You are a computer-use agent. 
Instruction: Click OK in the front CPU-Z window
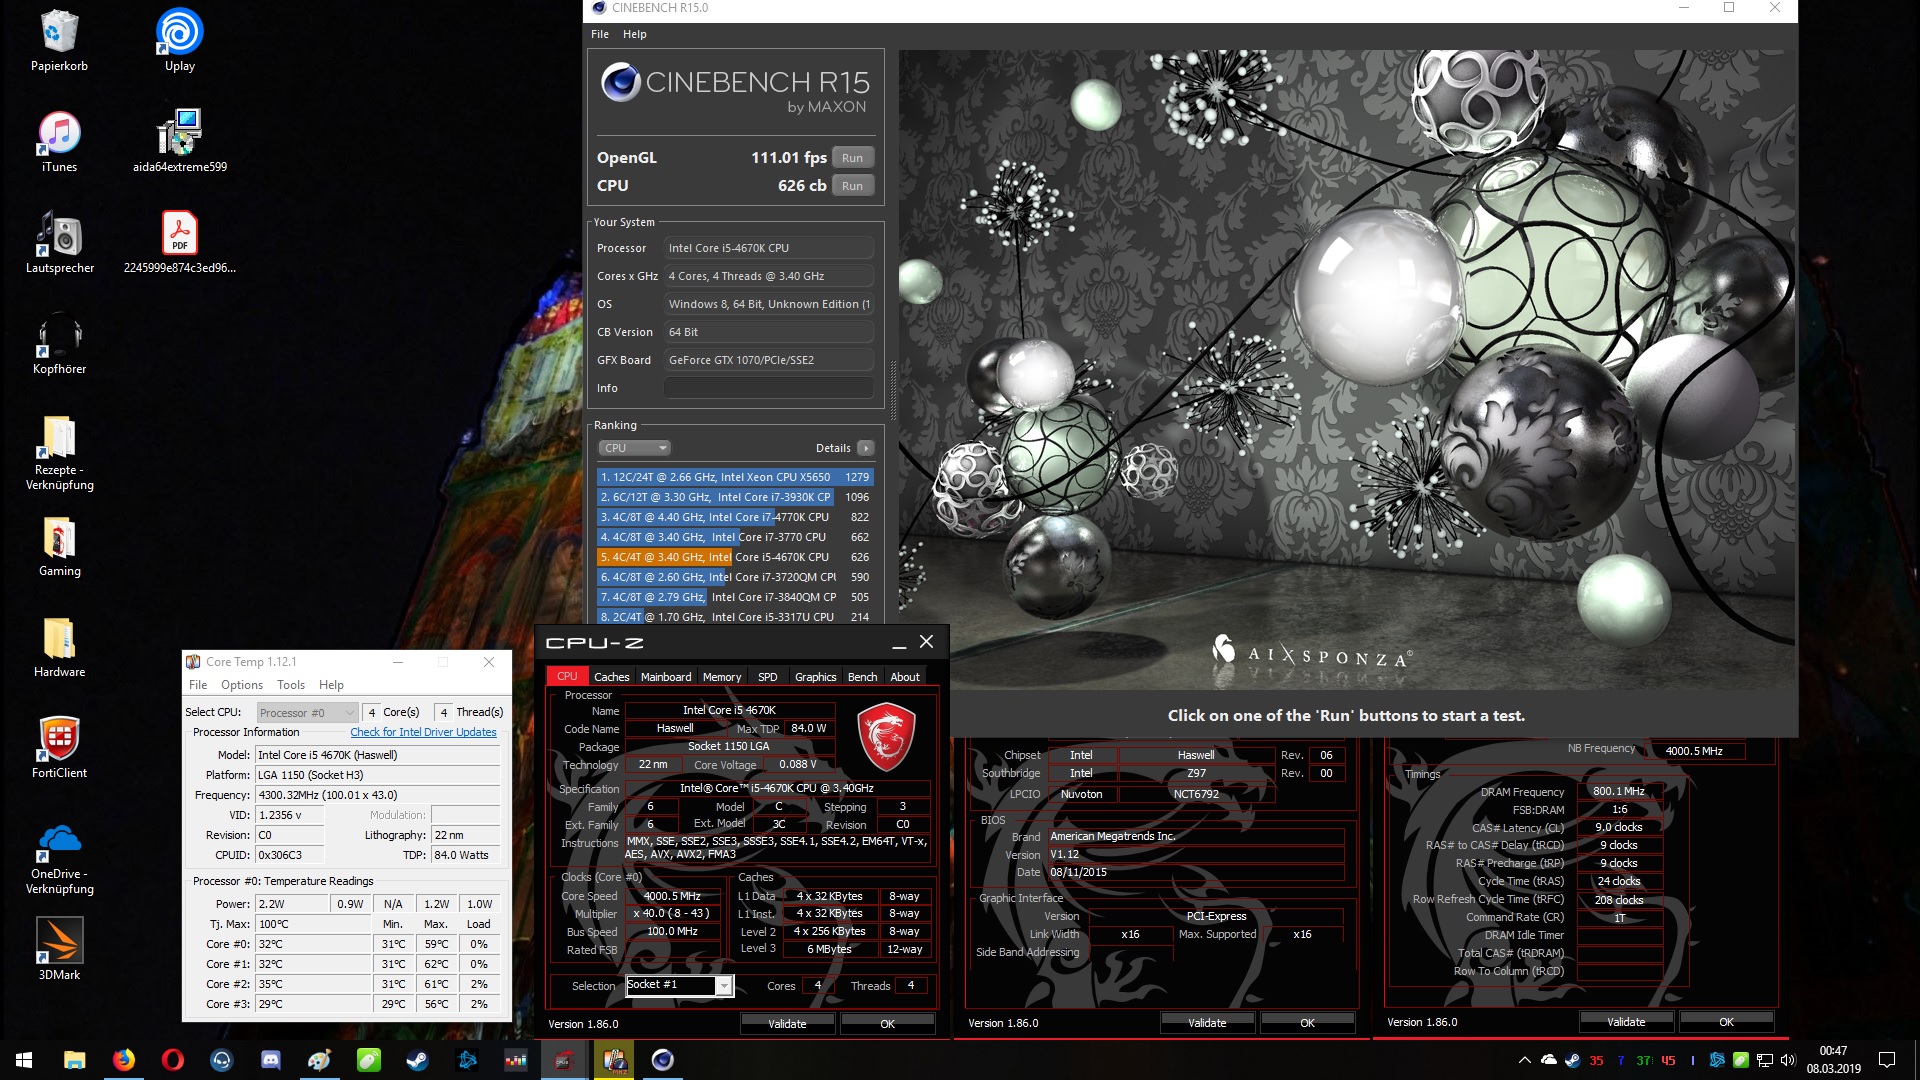click(887, 1024)
